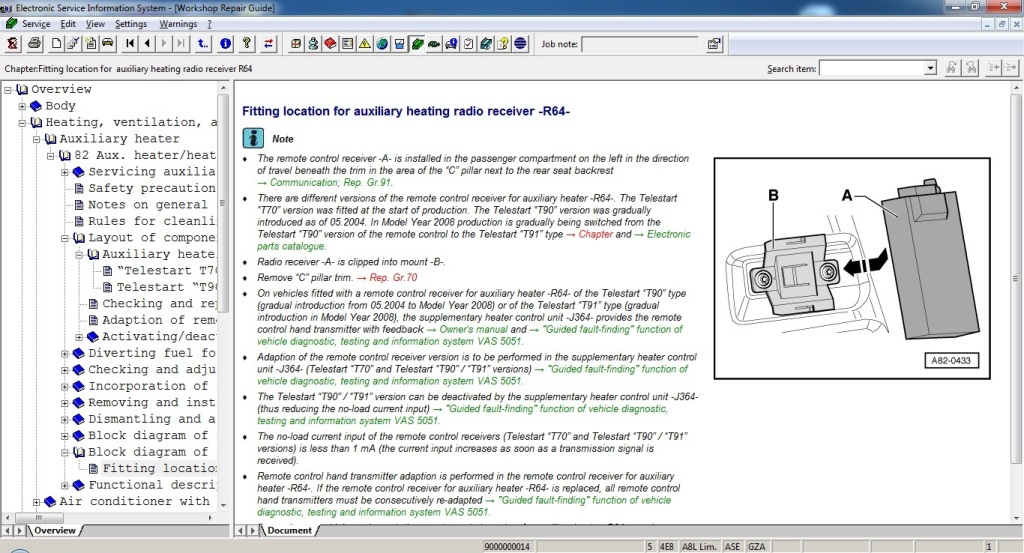This screenshot has width=1024, height=553.
Task: Open the Search item dropdown arrow
Action: pyautogui.click(x=930, y=68)
